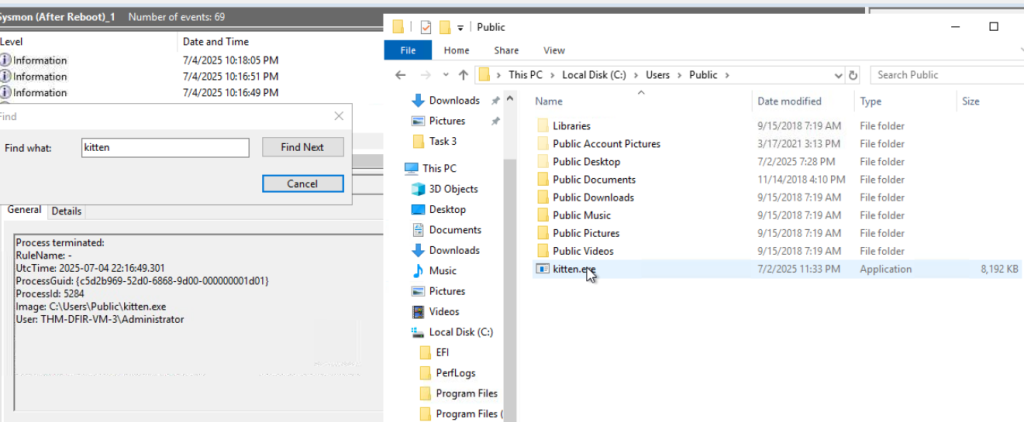This screenshot has height=422, width=1024.
Task: Open the address bar history dropdown
Action: tap(838, 75)
